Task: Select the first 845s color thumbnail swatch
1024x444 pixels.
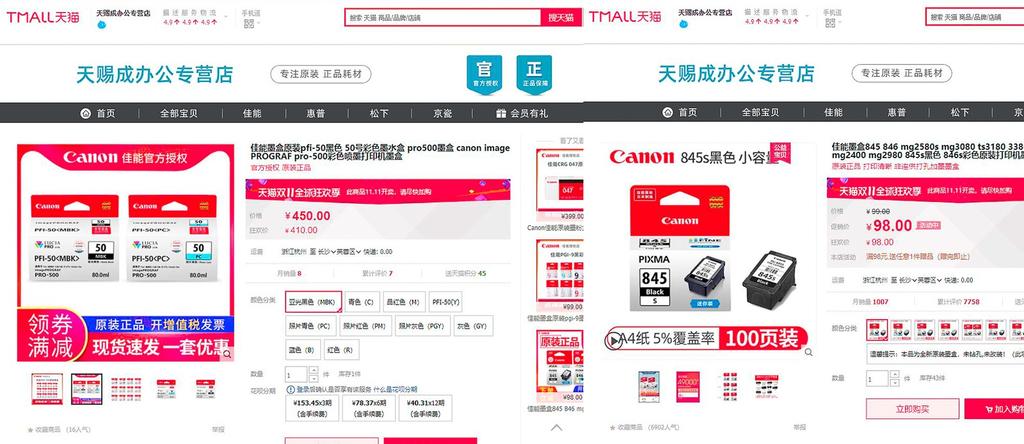Action: point(877,330)
